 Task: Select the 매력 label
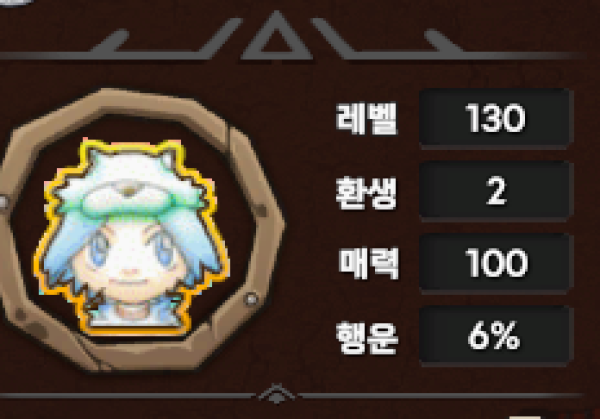pos(369,263)
